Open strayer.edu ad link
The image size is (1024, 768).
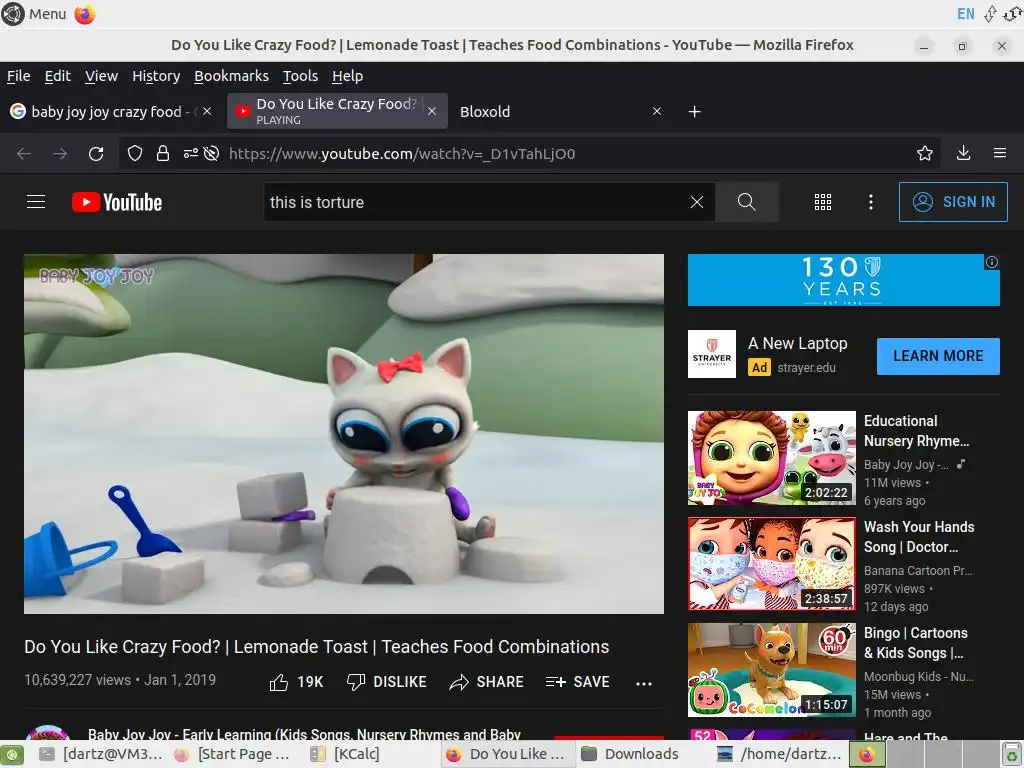pyautogui.click(x=807, y=368)
